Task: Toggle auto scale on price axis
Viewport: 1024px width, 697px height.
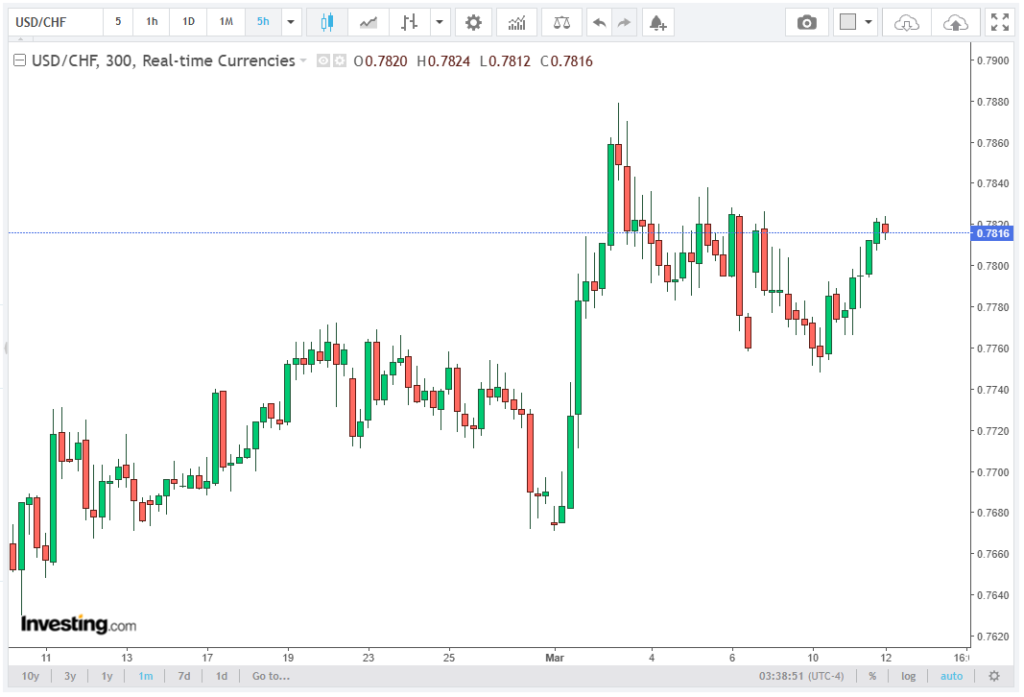Action: tap(951, 676)
